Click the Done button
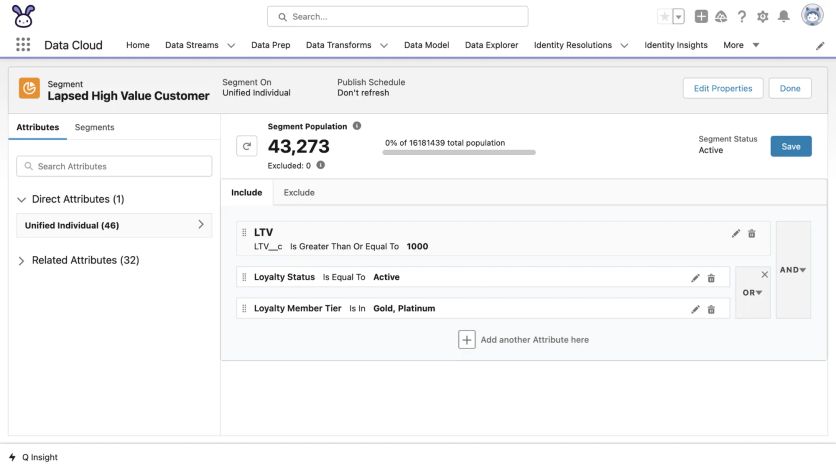Screen dimensions: 836x470 click(790, 88)
